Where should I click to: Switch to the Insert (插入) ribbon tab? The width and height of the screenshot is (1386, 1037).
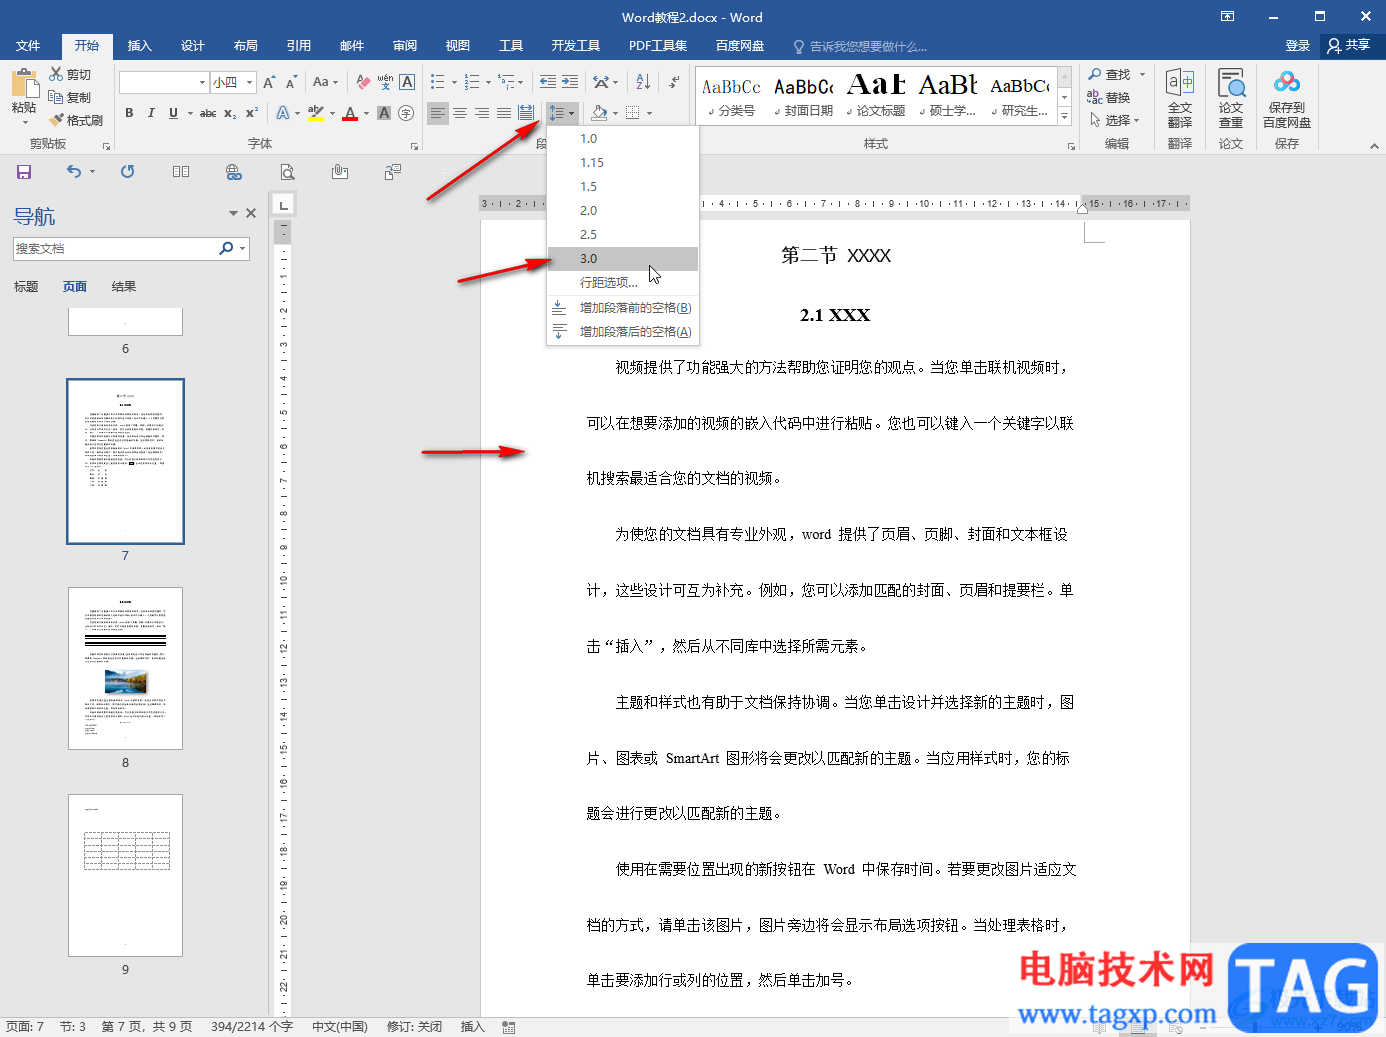pos(139,46)
